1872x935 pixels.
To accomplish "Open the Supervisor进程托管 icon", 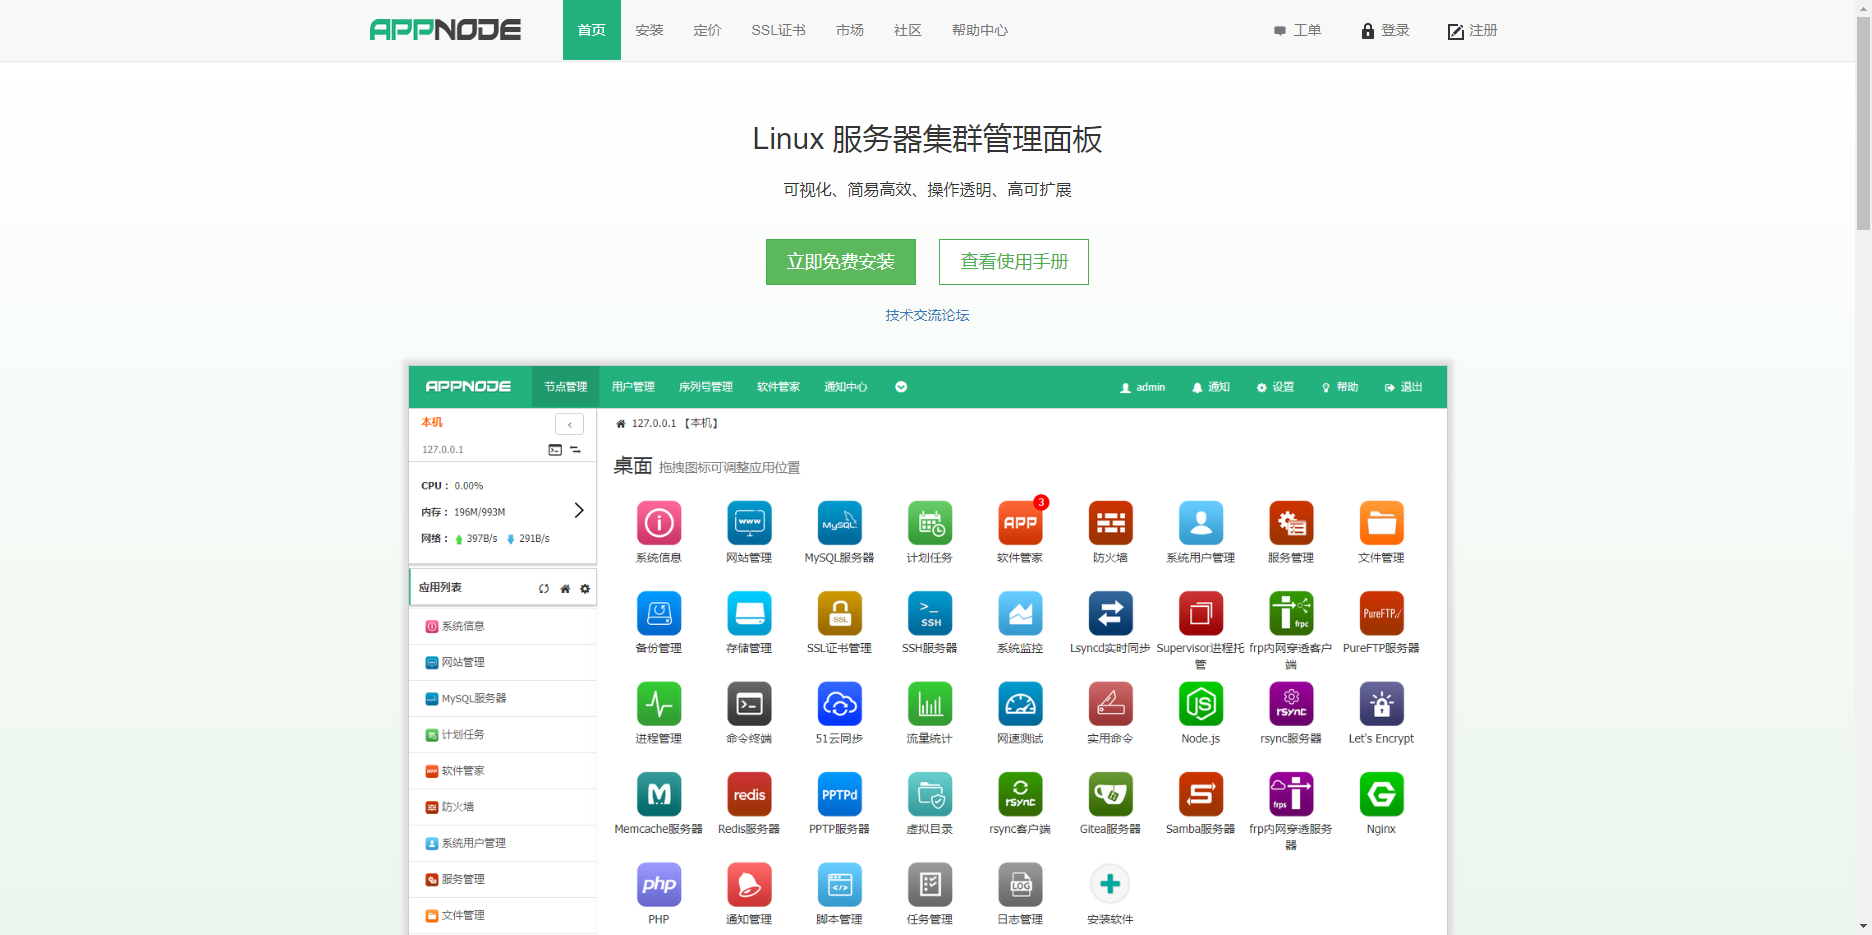I will click(x=1201, y=613).
